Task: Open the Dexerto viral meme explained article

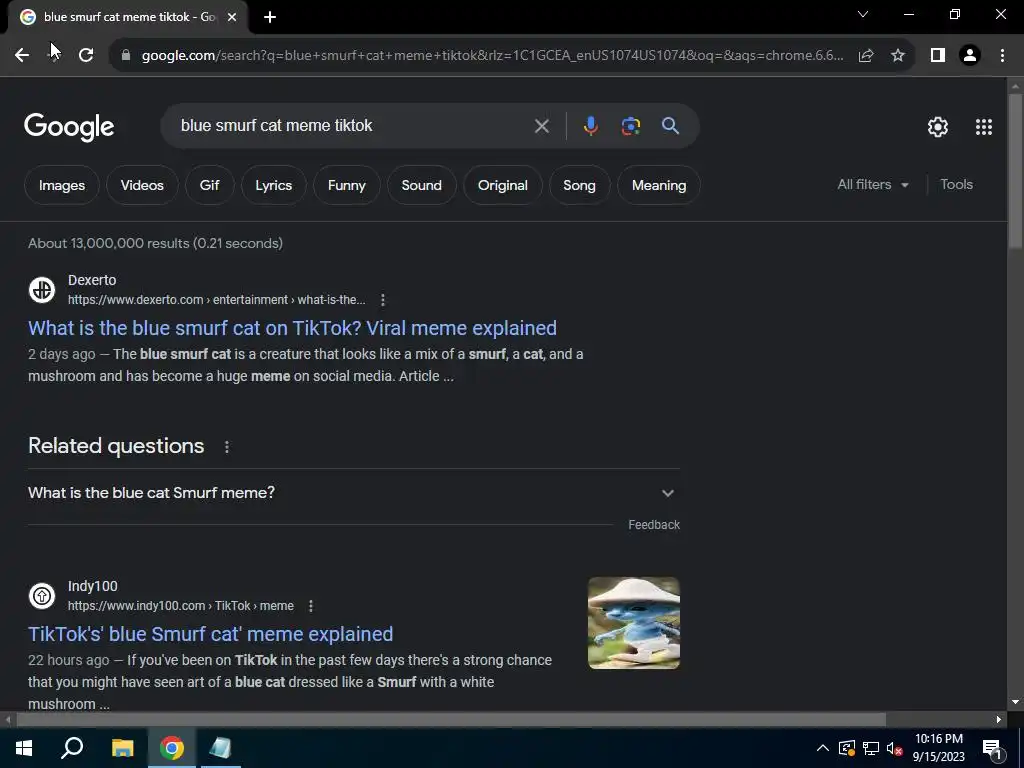Action: (292, 328)
